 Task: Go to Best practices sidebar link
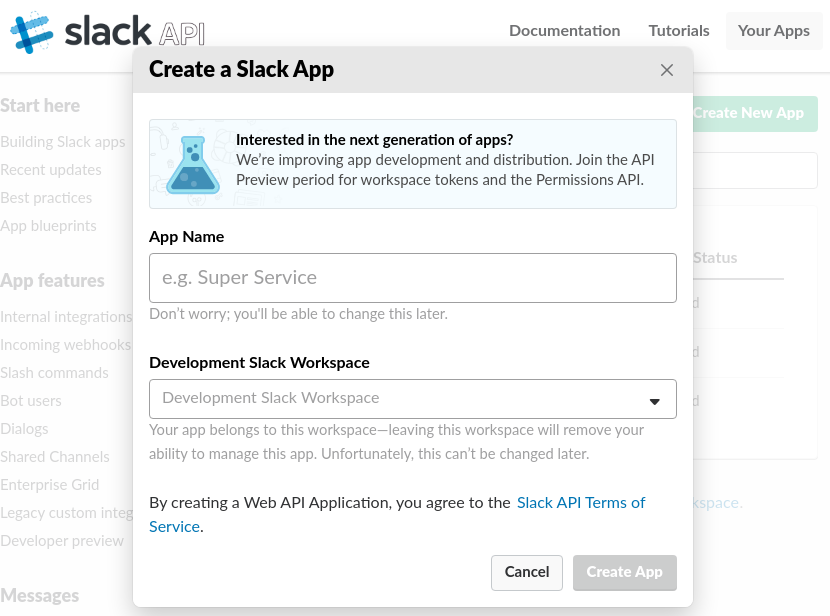pos(46,198)
